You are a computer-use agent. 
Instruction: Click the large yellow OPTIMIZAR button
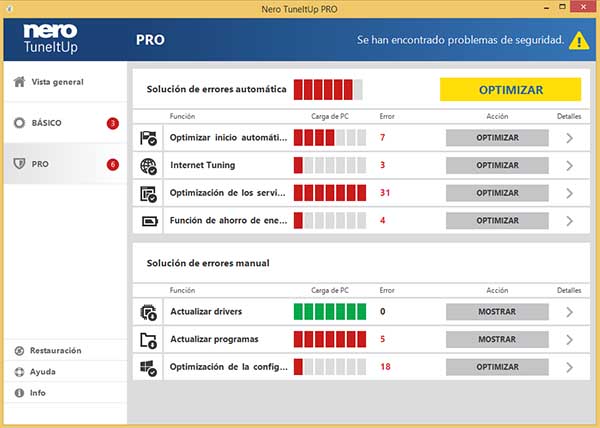pos(510,90)
